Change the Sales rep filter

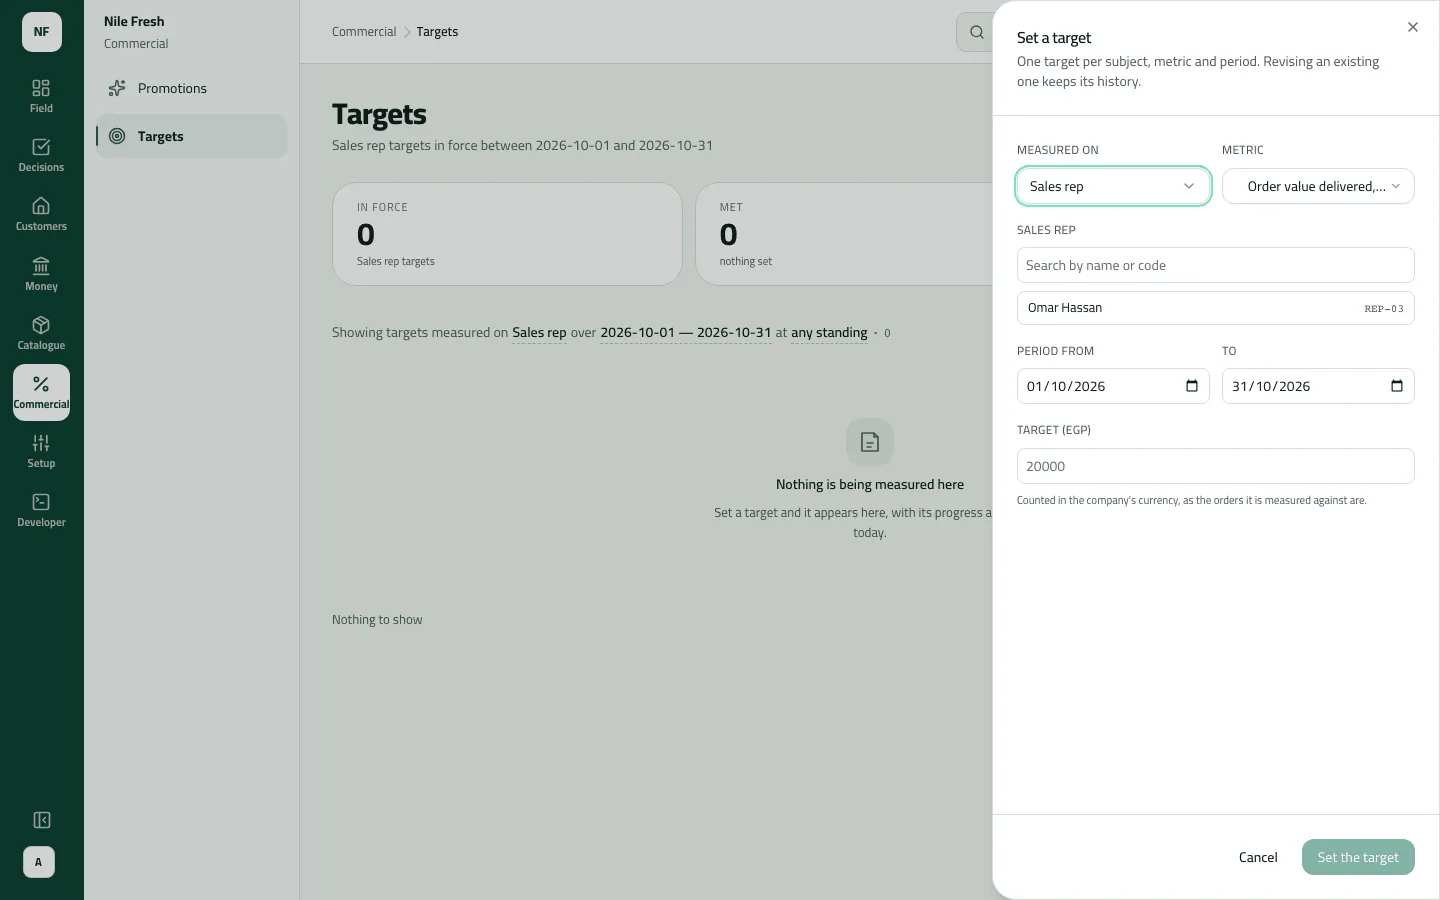point(539,333)
